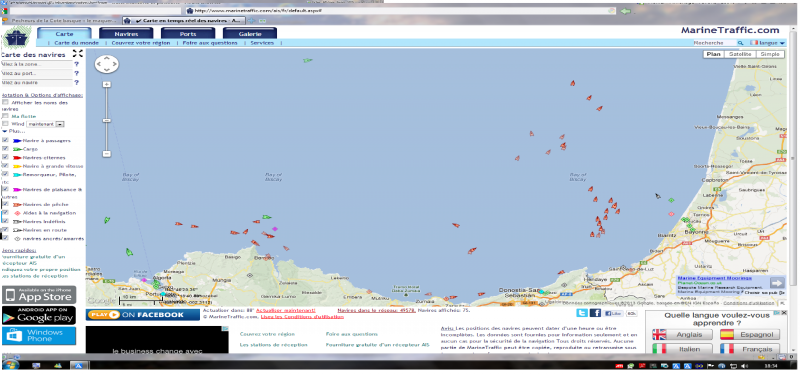The image size is (800, 375).
Task: Click the Facebook share icon
Action: [595, 313]
